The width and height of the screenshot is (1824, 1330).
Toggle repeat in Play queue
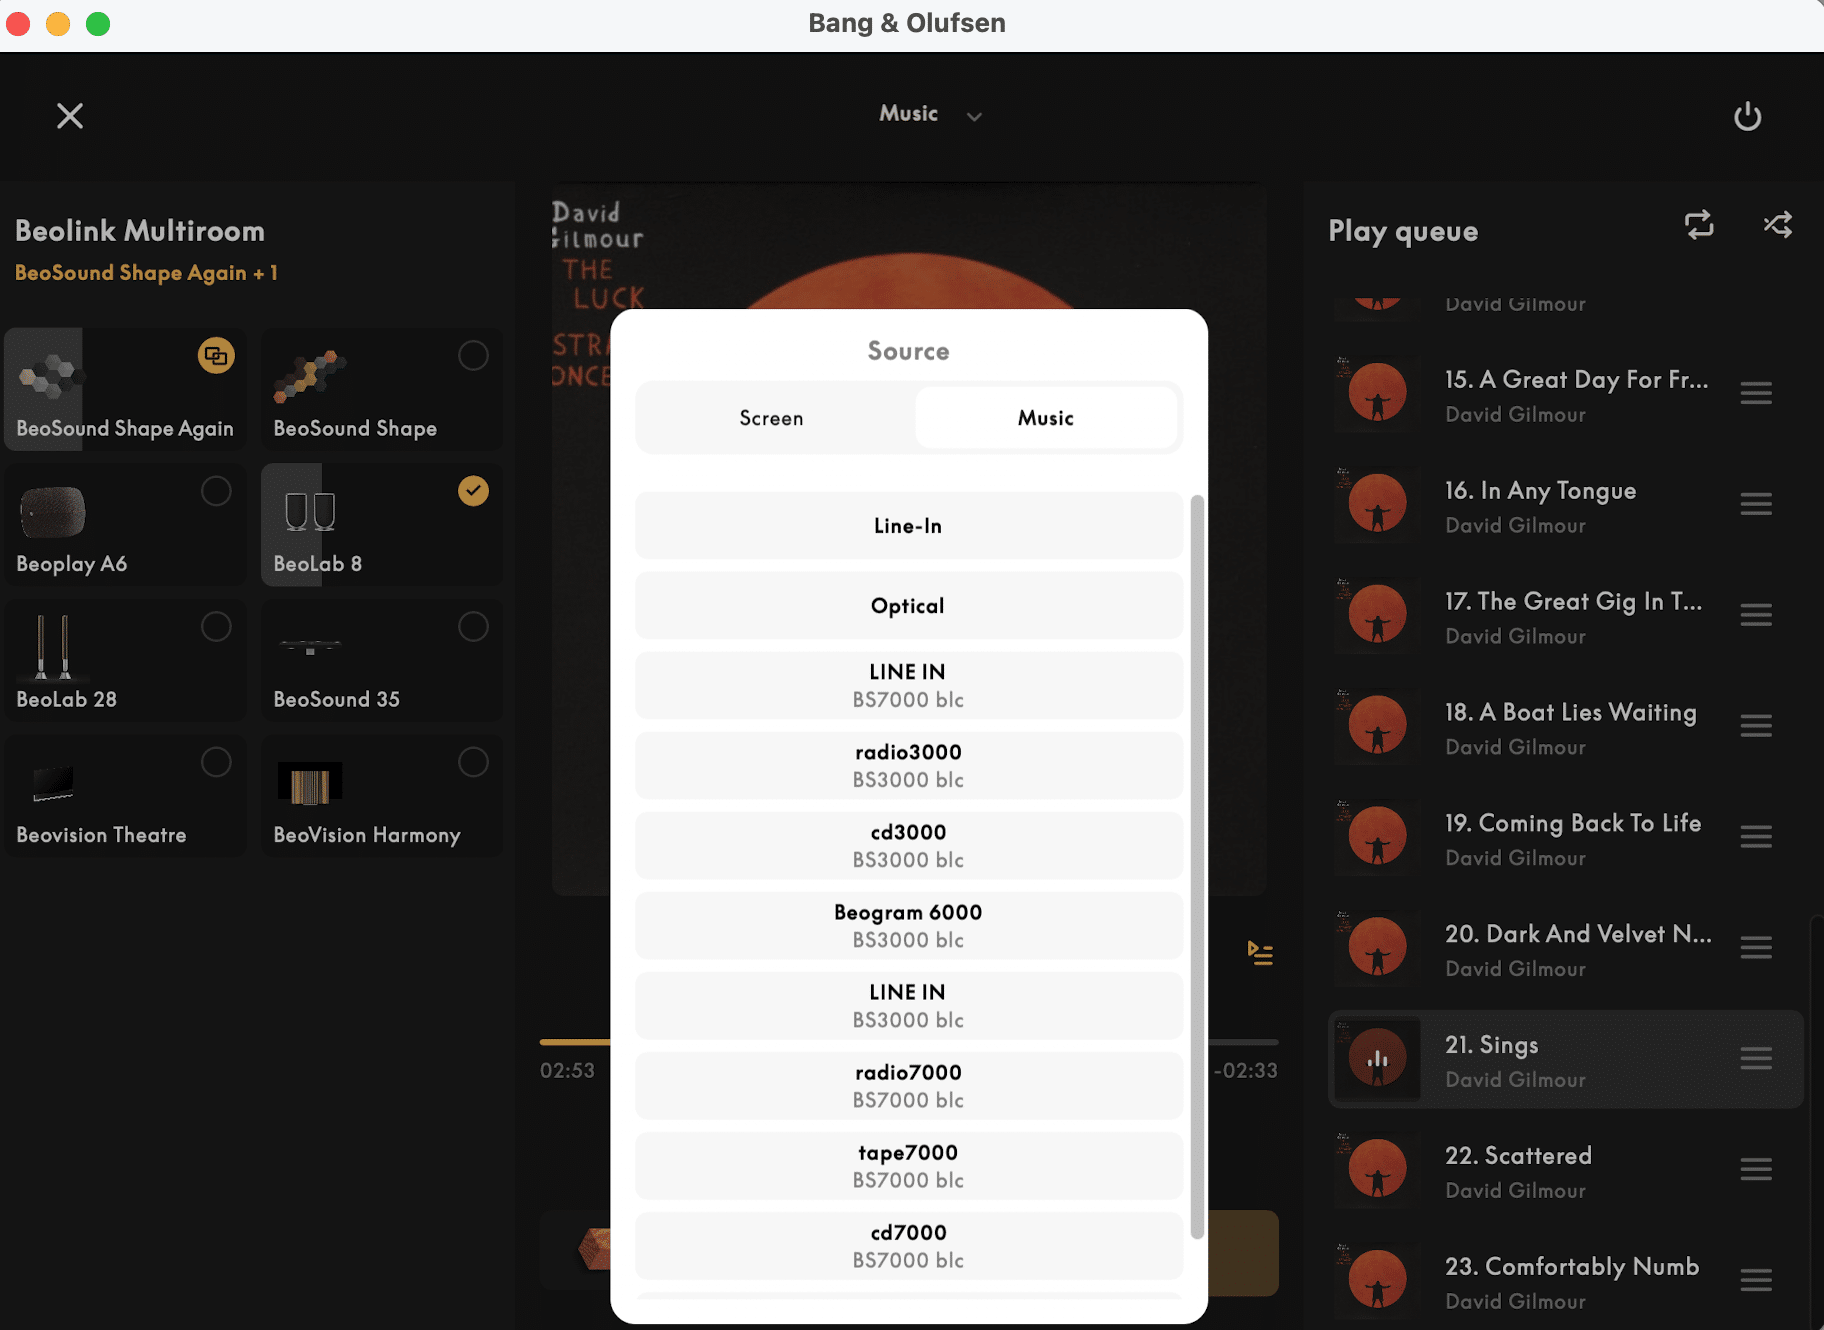(x=1699, y=225)
